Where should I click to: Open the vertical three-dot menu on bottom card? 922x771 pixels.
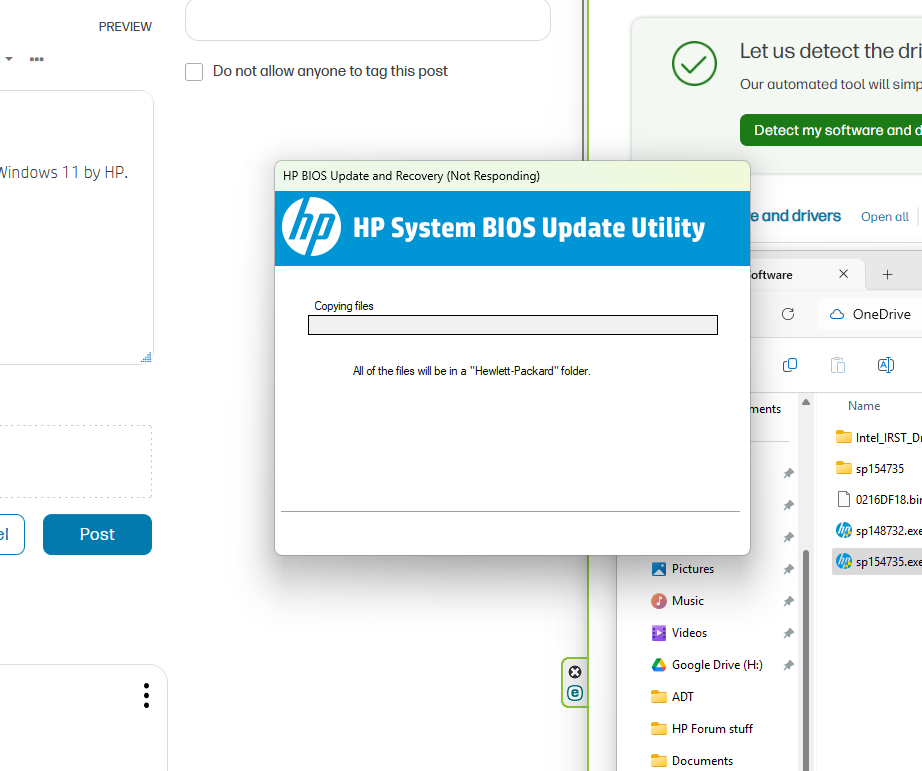click(x=146, y=695)
